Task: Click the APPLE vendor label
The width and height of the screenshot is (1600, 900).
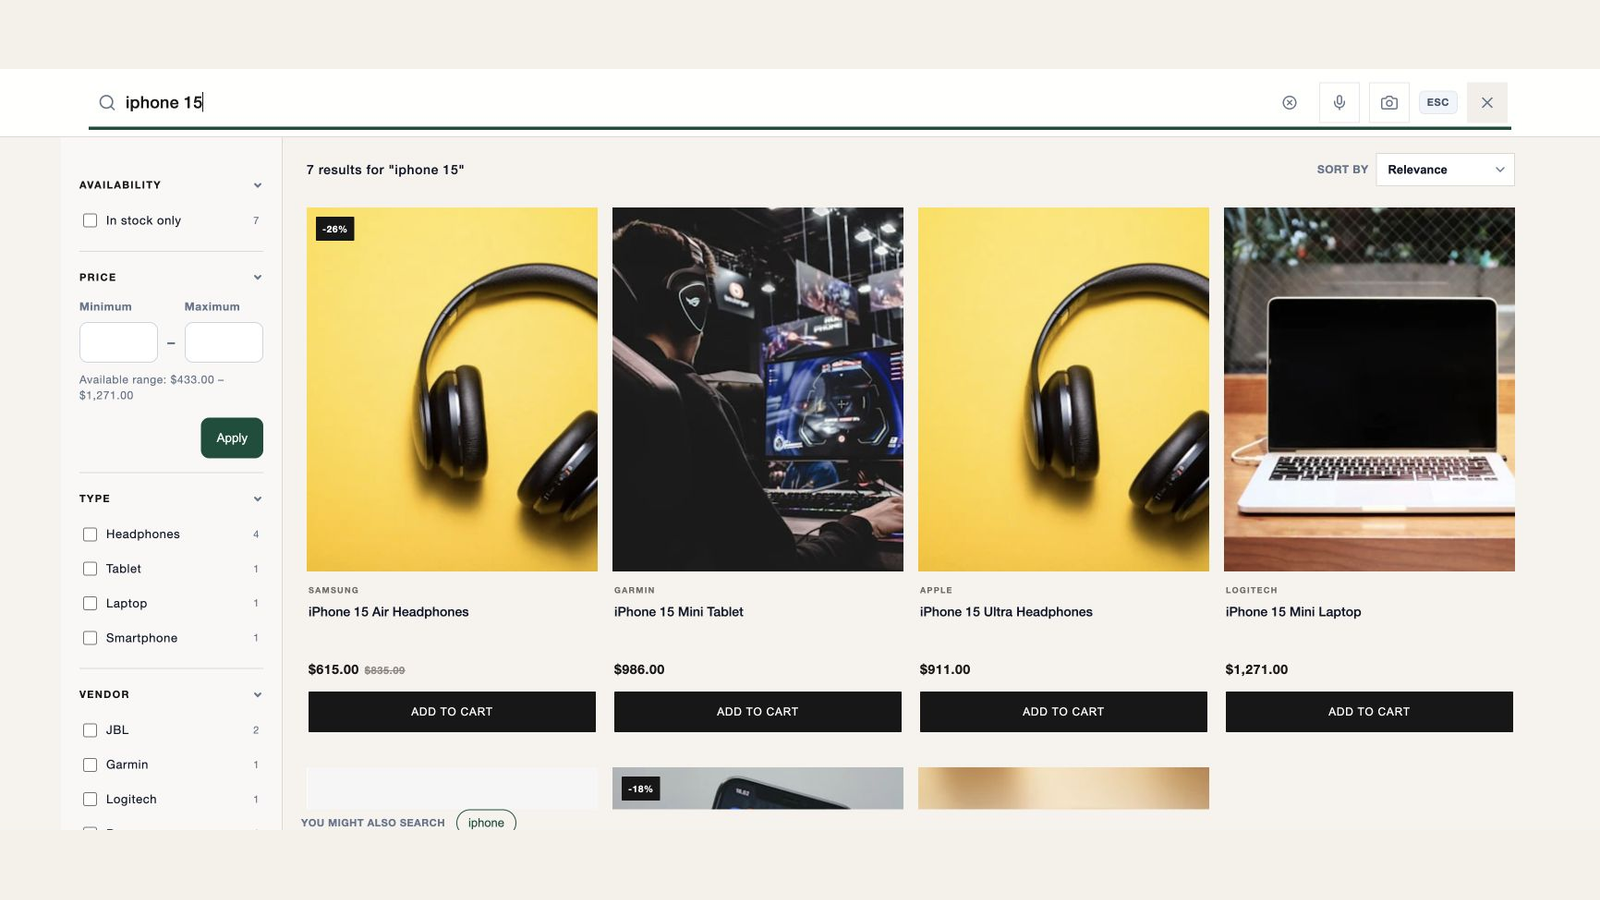Action: [x=936, y=591]
